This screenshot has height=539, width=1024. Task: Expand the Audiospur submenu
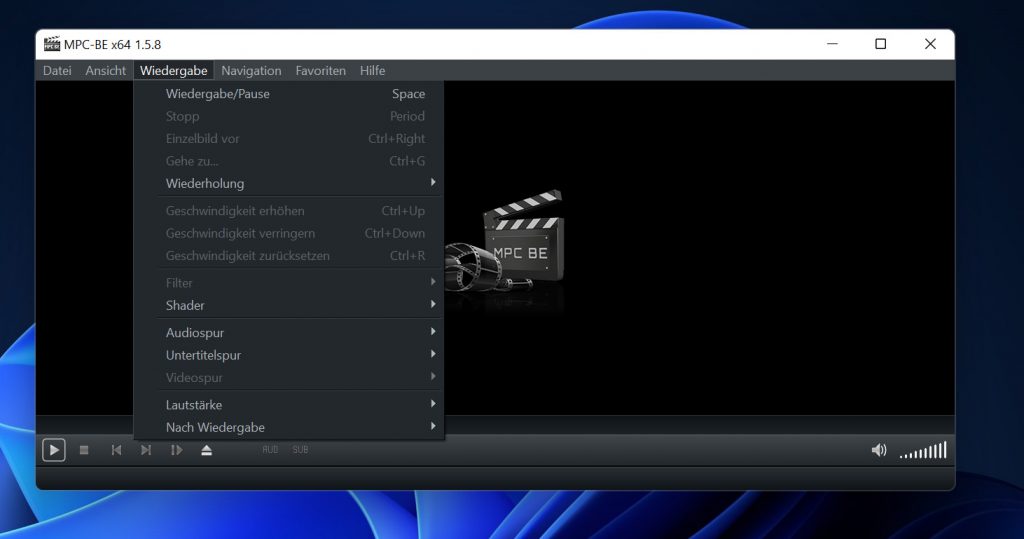pyautogui.click(x=289, y=333)
